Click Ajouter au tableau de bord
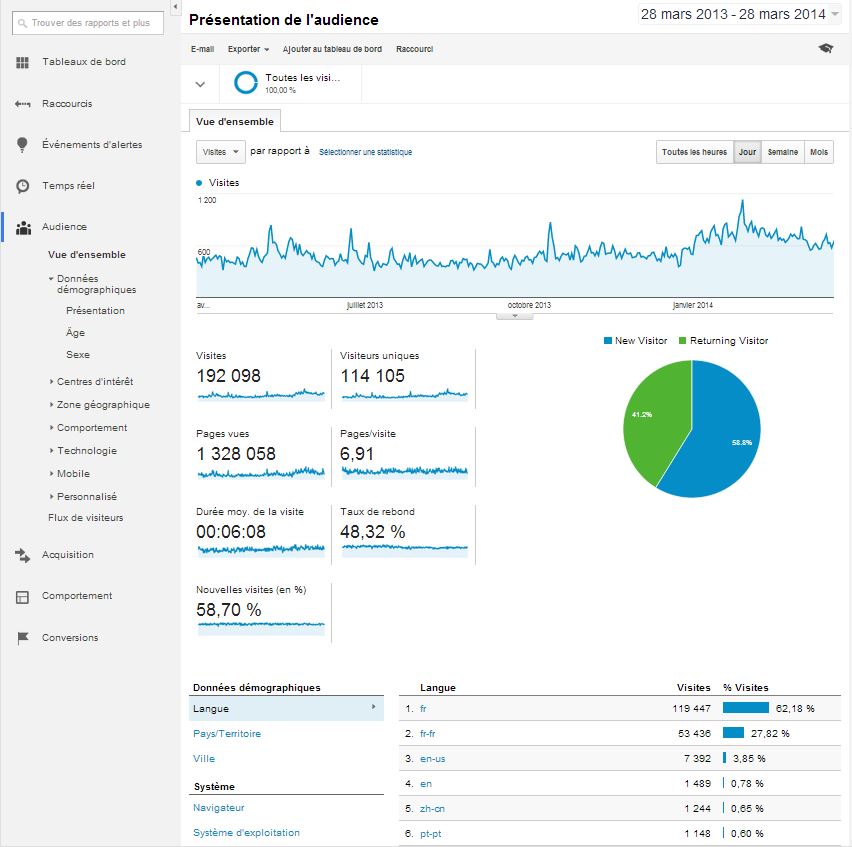 pyautogui.click(x=332, y=49)
